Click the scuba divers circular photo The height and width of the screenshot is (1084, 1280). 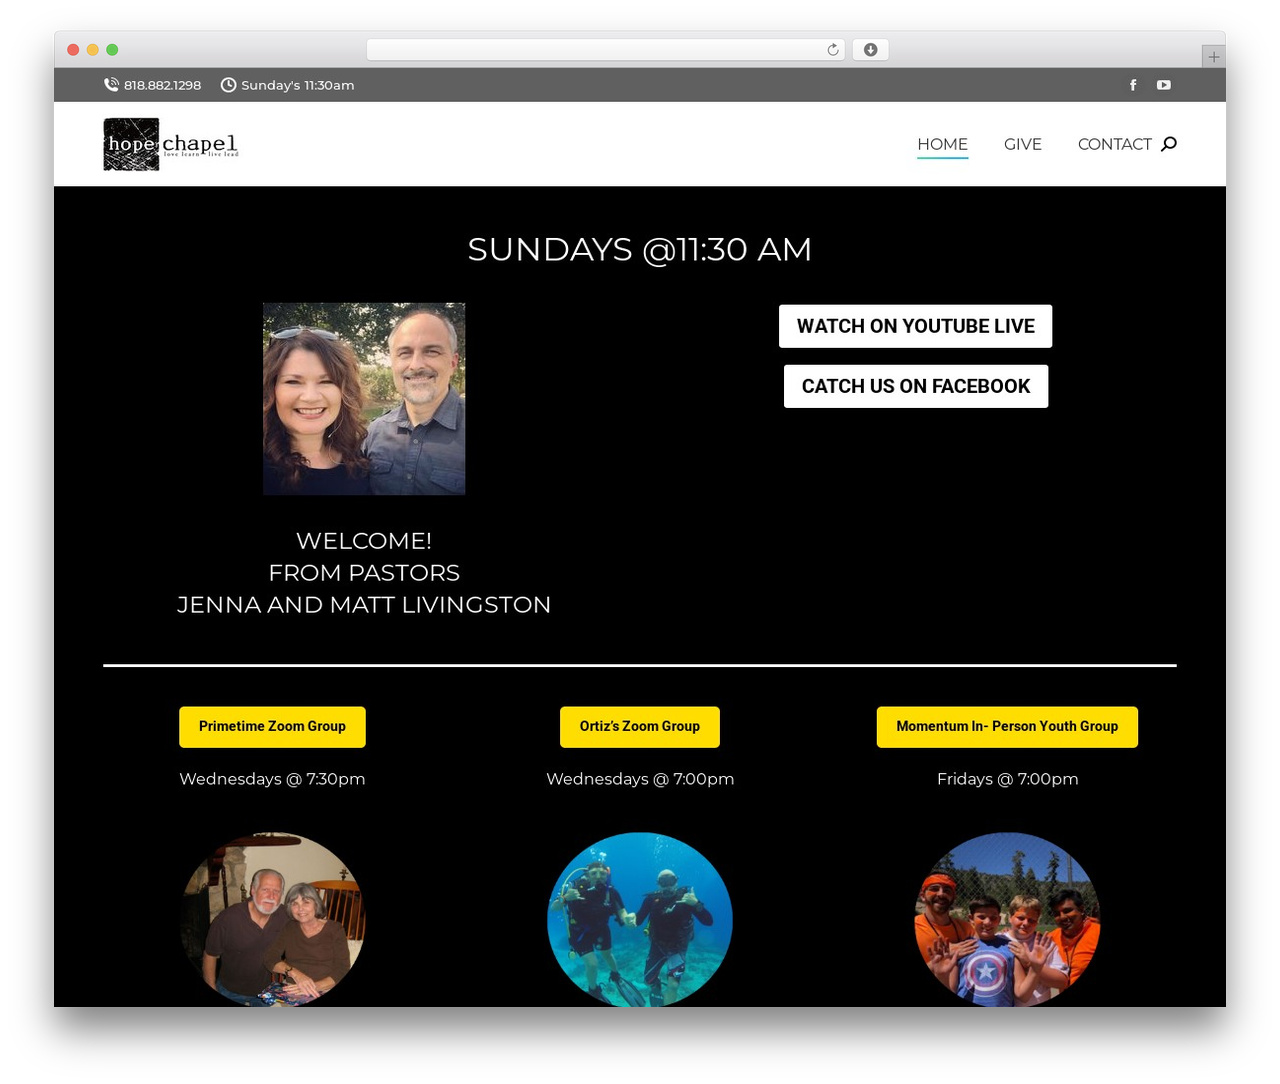click(640, 919)
